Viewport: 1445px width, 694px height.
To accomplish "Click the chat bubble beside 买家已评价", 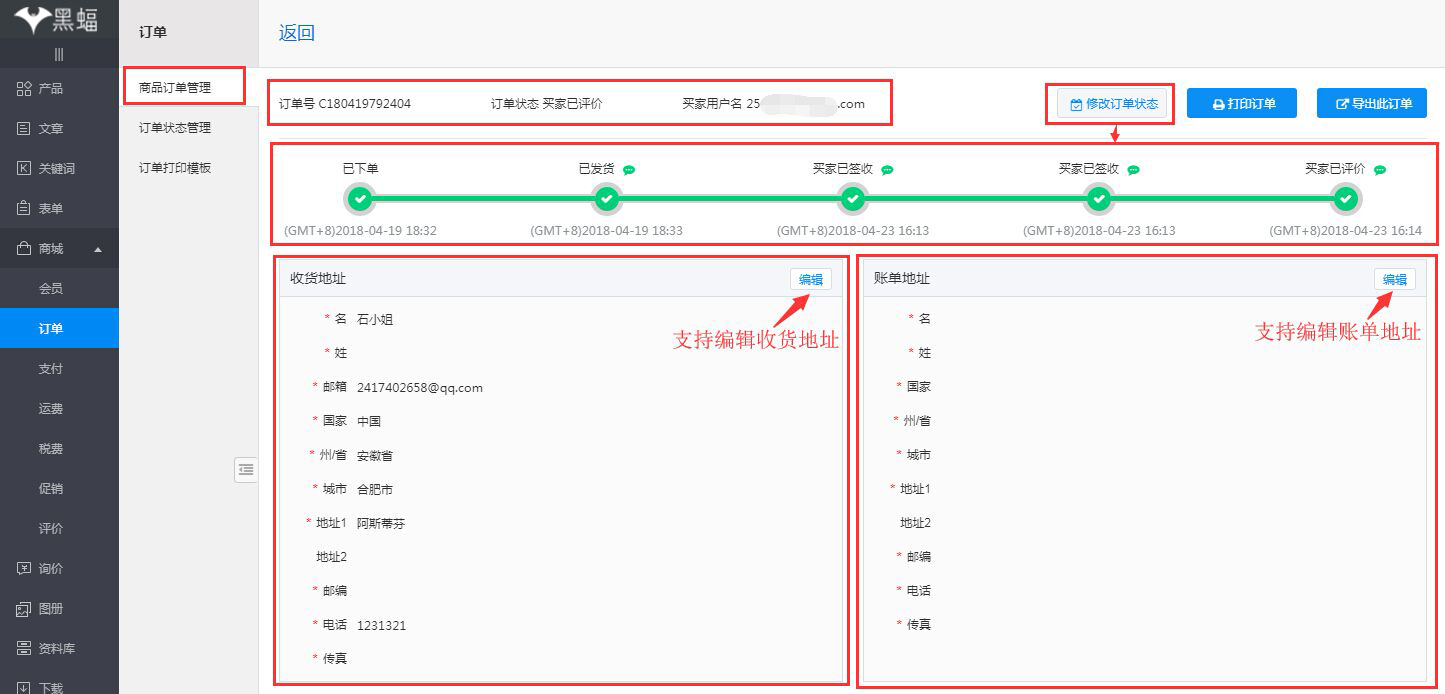I will pyautogui.click(x=1381, y=170).
